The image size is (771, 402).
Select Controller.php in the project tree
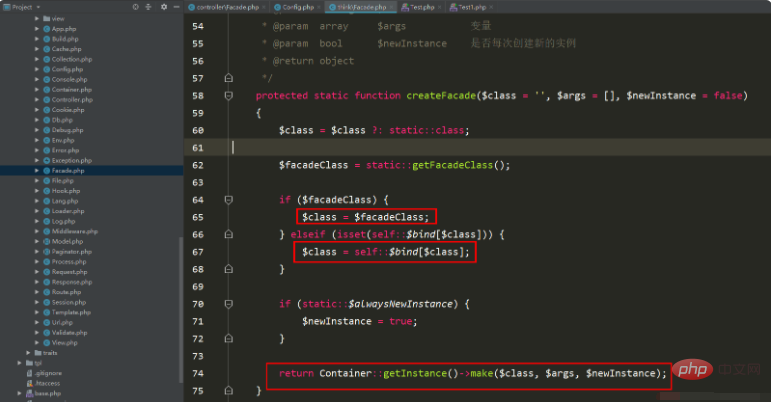(72, 100)
